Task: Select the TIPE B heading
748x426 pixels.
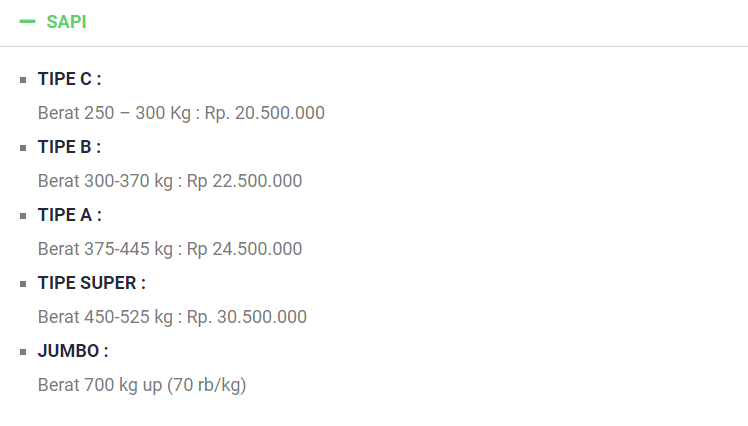Action: coord(69,147)
